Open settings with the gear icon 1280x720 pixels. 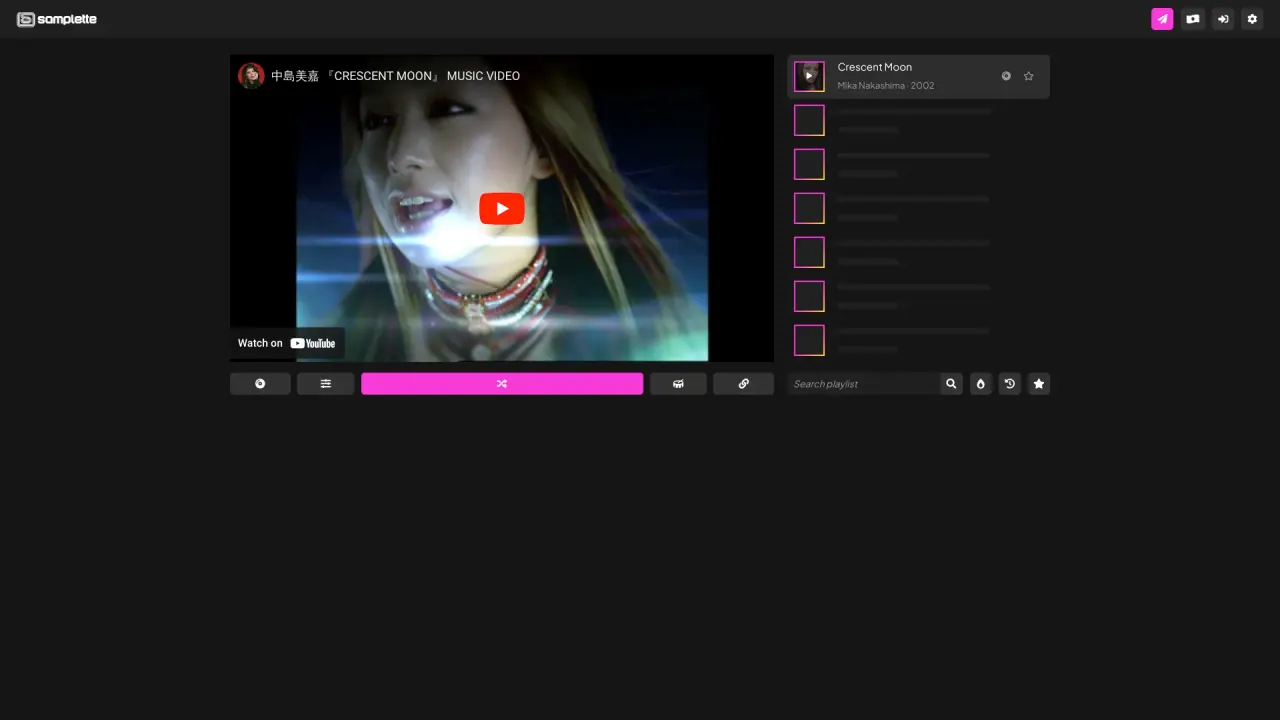pyautogui.click(x=1252, y=19)
